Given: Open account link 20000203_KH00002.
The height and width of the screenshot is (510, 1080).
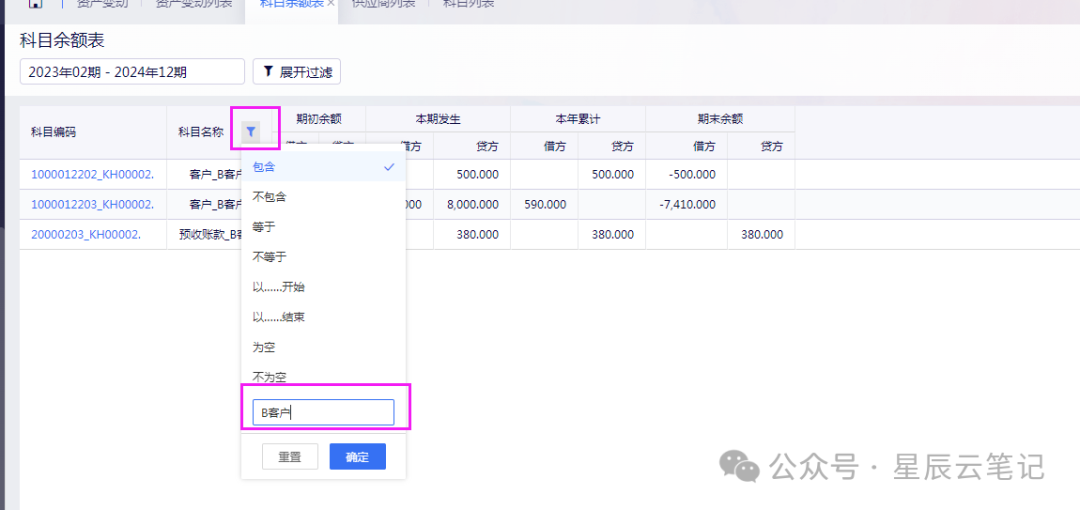Looking at the screenshot, I should click(x=86, y=234).
